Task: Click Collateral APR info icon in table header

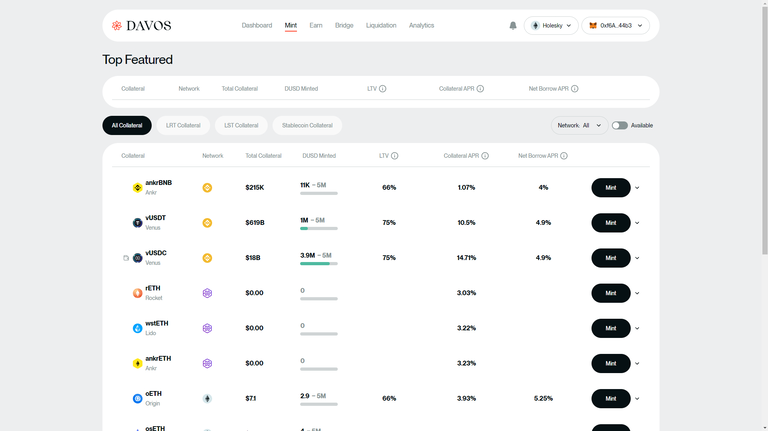Action: pyautogui.click(x=485, y=156)
